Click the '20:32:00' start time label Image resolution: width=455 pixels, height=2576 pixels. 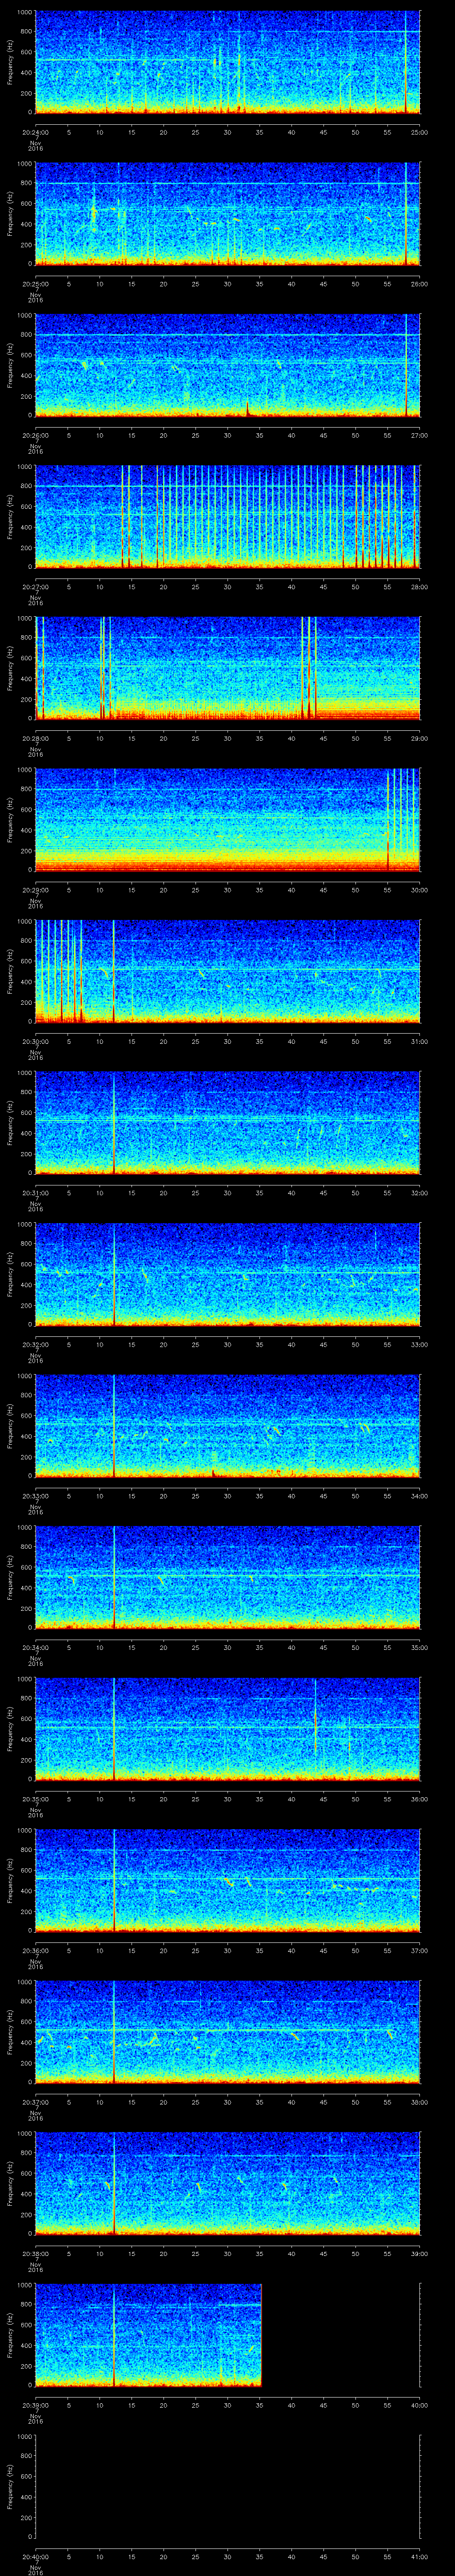click(x=35, y=1344)
